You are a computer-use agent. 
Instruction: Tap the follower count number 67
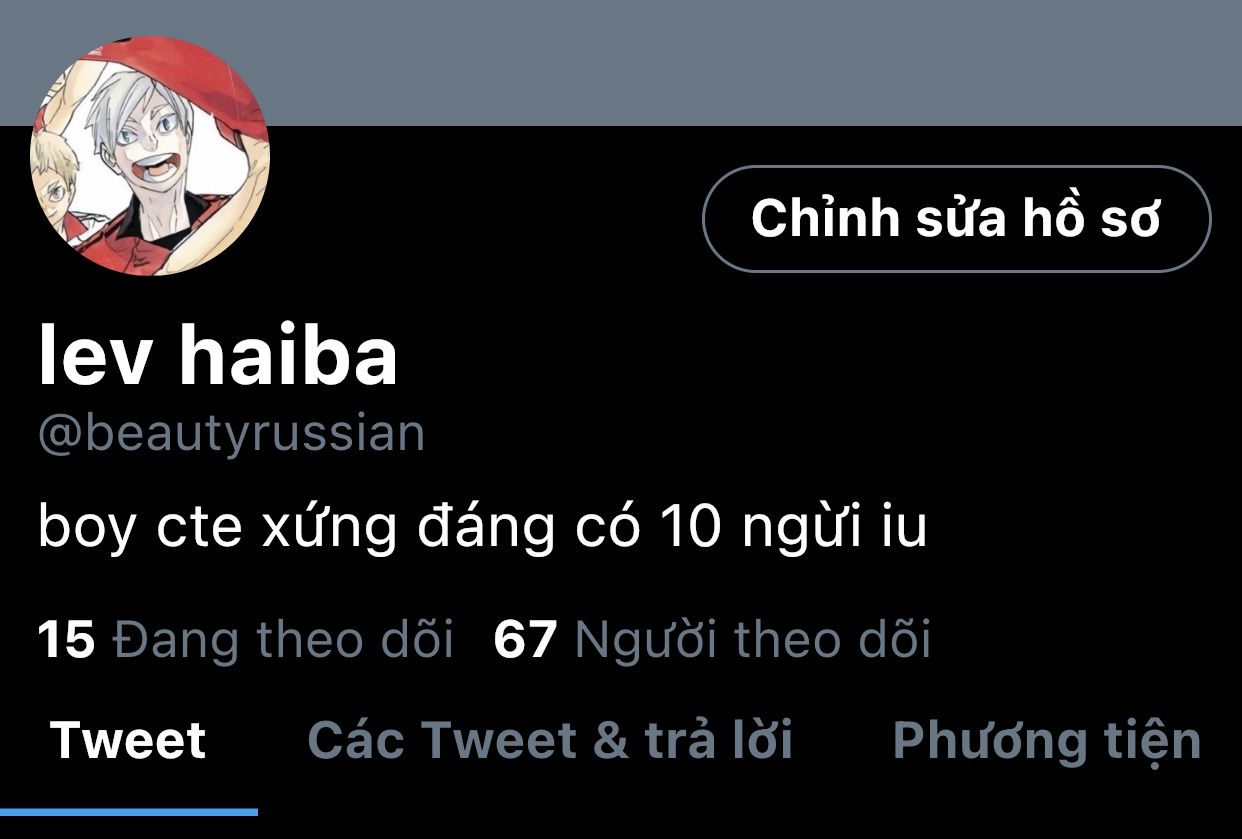(x=525, y=640)
